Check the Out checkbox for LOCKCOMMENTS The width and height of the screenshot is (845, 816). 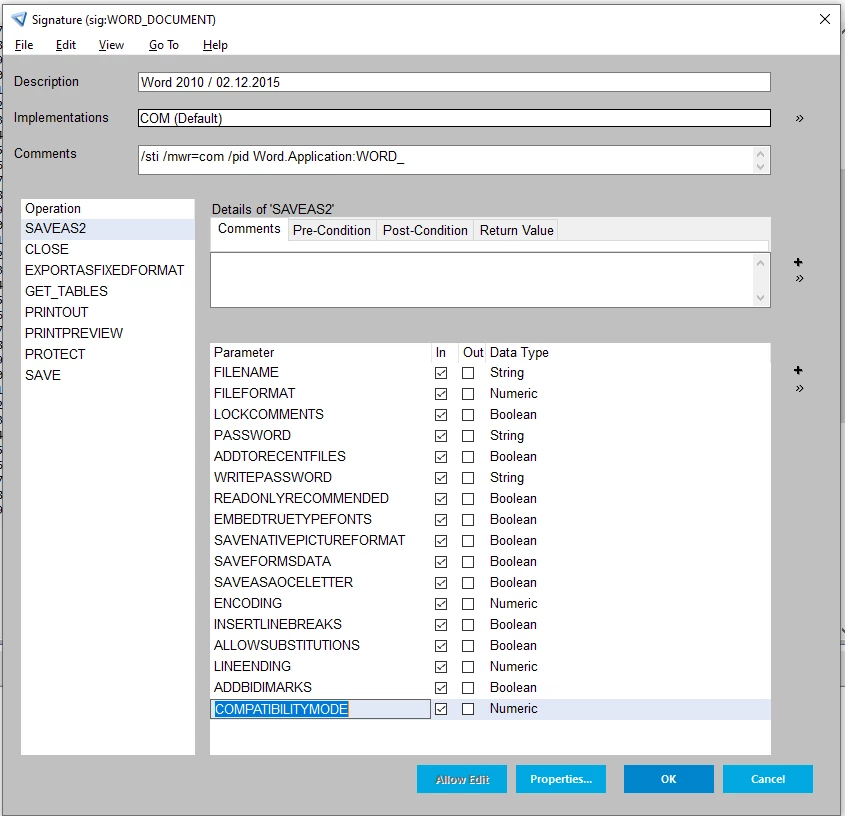468,415
